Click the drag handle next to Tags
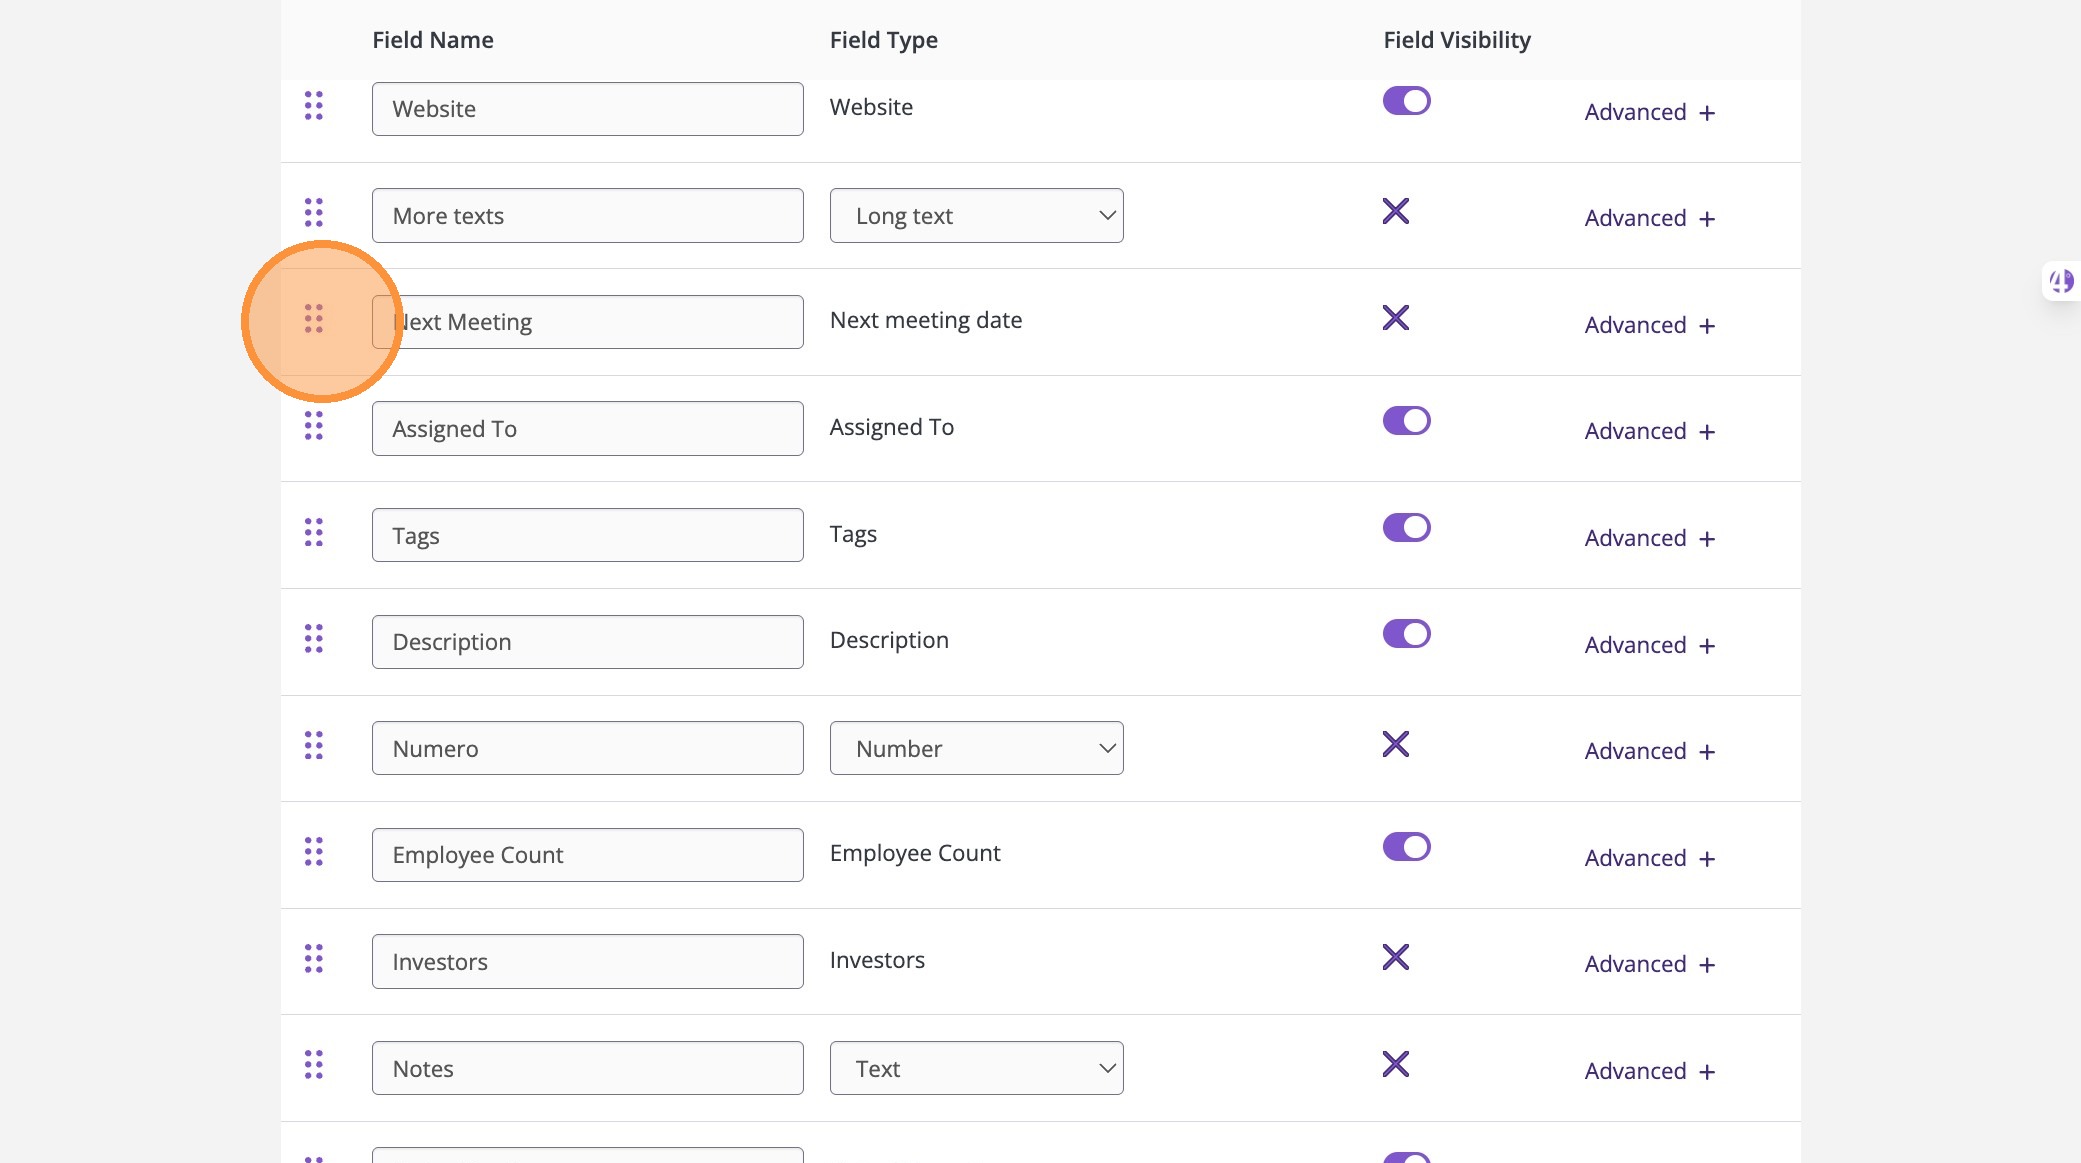This screenshot has height=1163, width=2081. (313, 532)
